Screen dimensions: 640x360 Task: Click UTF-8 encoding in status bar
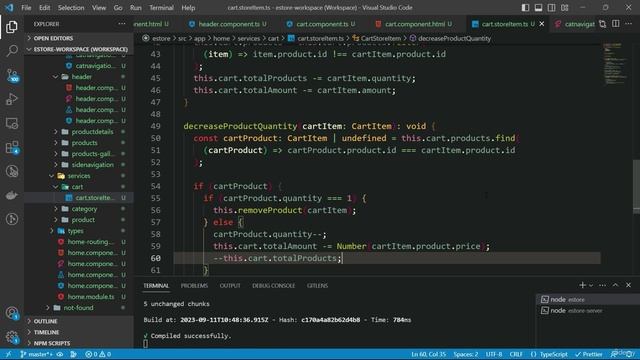tap(494, 354)
